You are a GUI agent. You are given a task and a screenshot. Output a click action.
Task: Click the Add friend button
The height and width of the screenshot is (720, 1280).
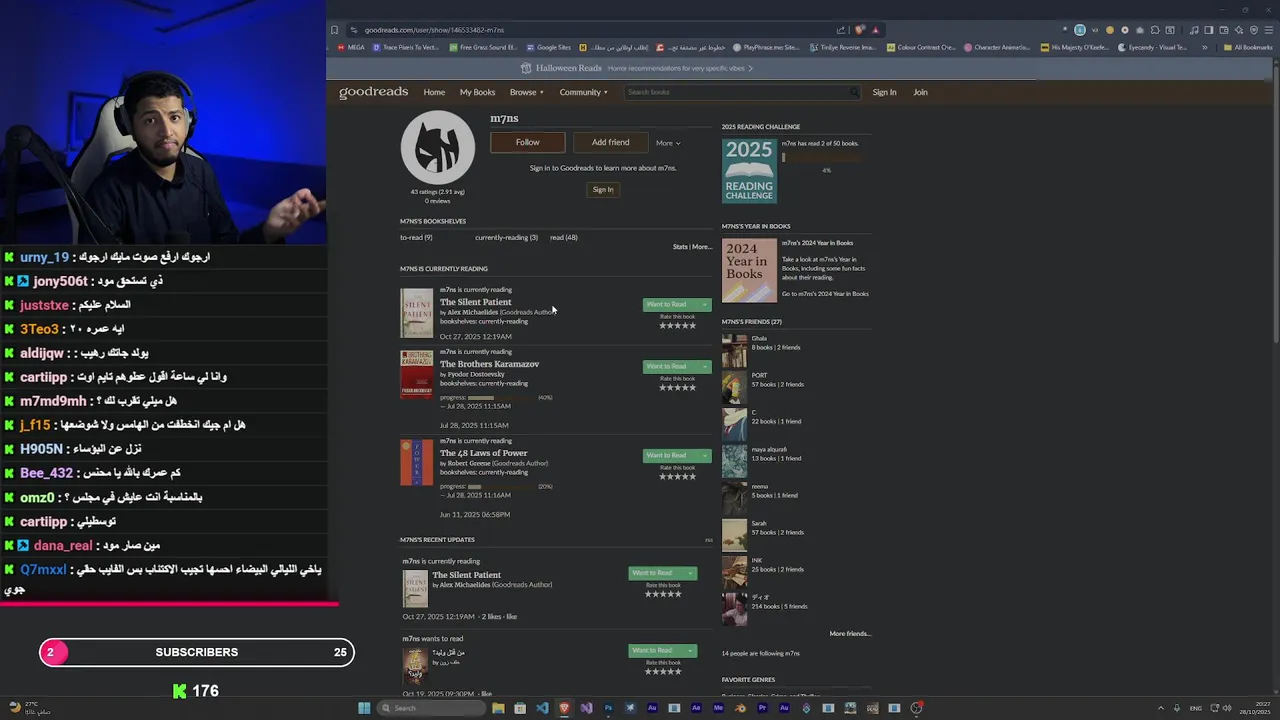click(x=610, y=142)
